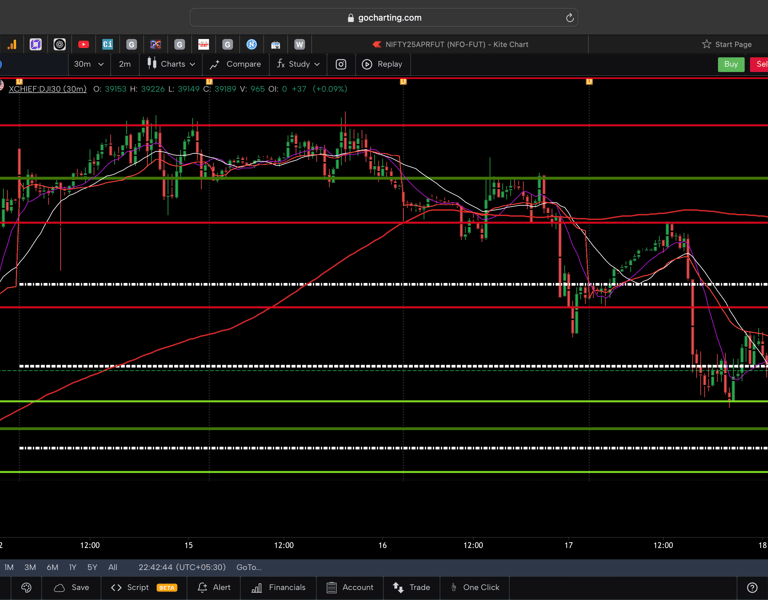Image resolution: width=768 pixels, height=600 pixels.
Task: Click the XCHIEF:DJI30 (30m) symbol label
Action: tap(48, 89)
